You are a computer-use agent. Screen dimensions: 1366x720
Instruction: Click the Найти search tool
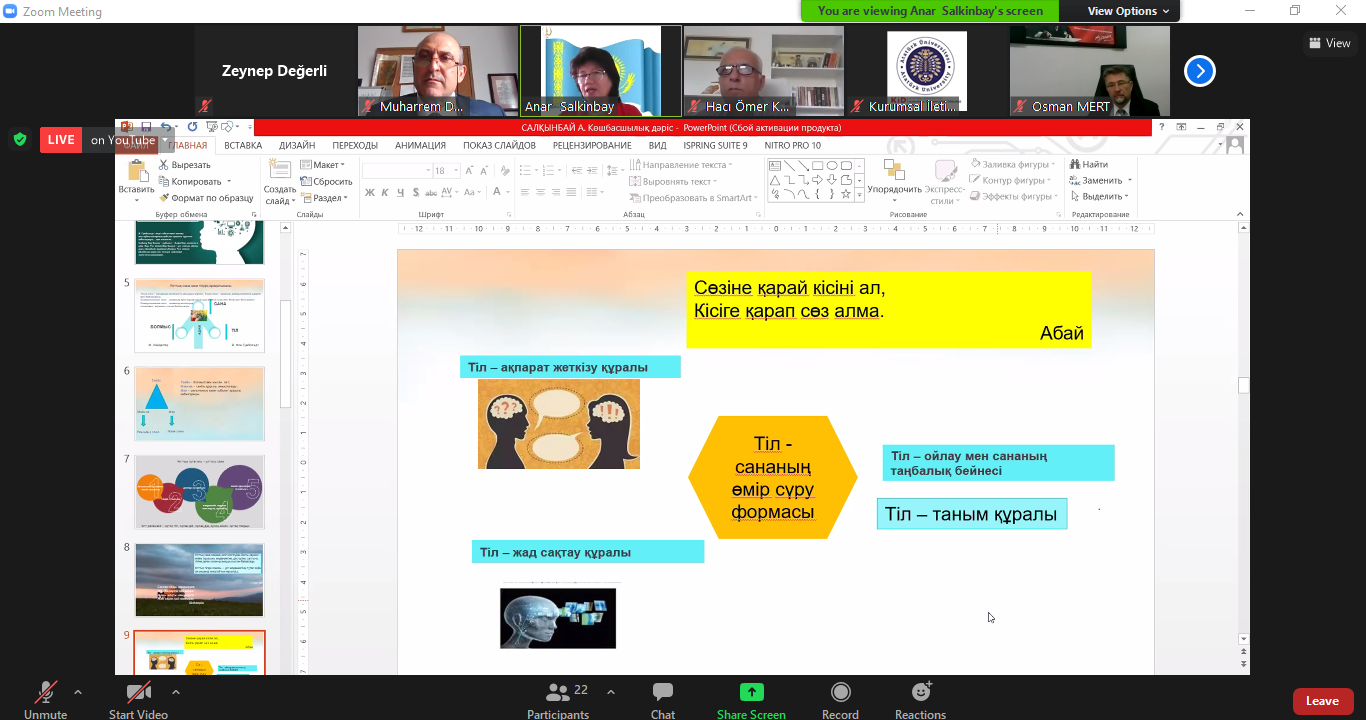coord(1088,164)
